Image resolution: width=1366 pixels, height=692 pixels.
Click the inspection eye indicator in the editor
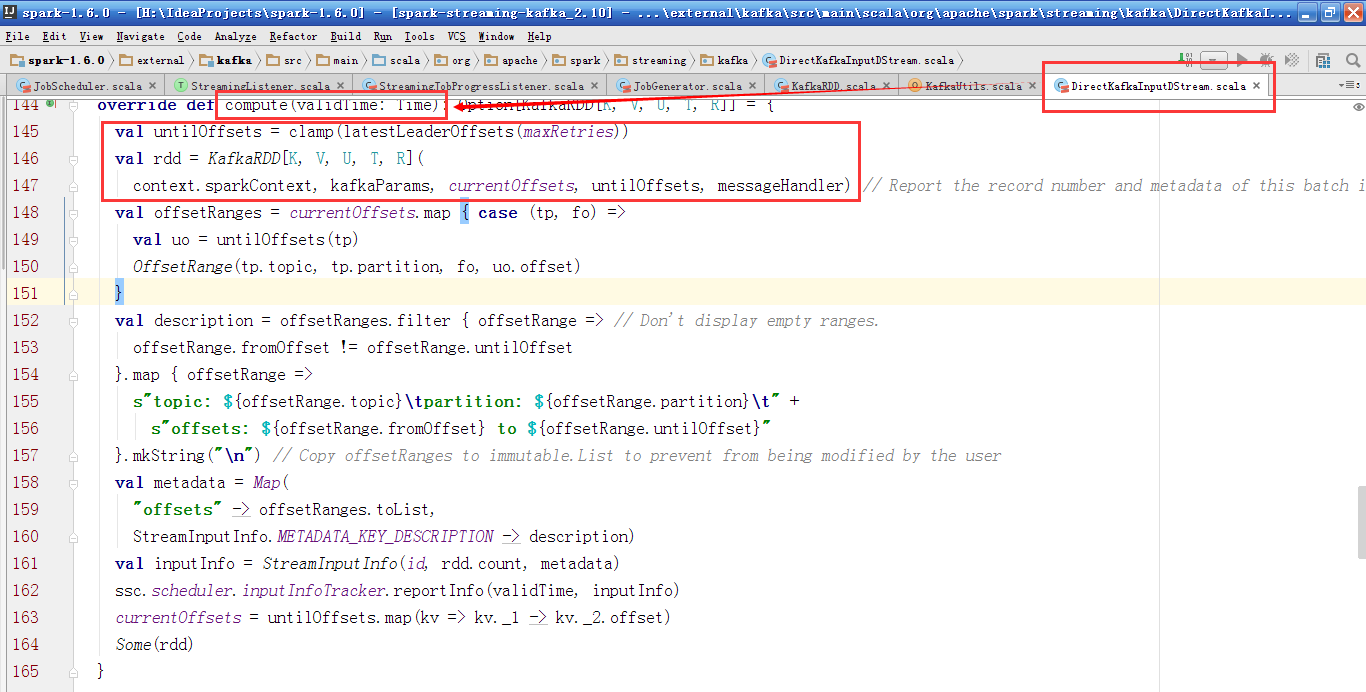point(1358,106)
